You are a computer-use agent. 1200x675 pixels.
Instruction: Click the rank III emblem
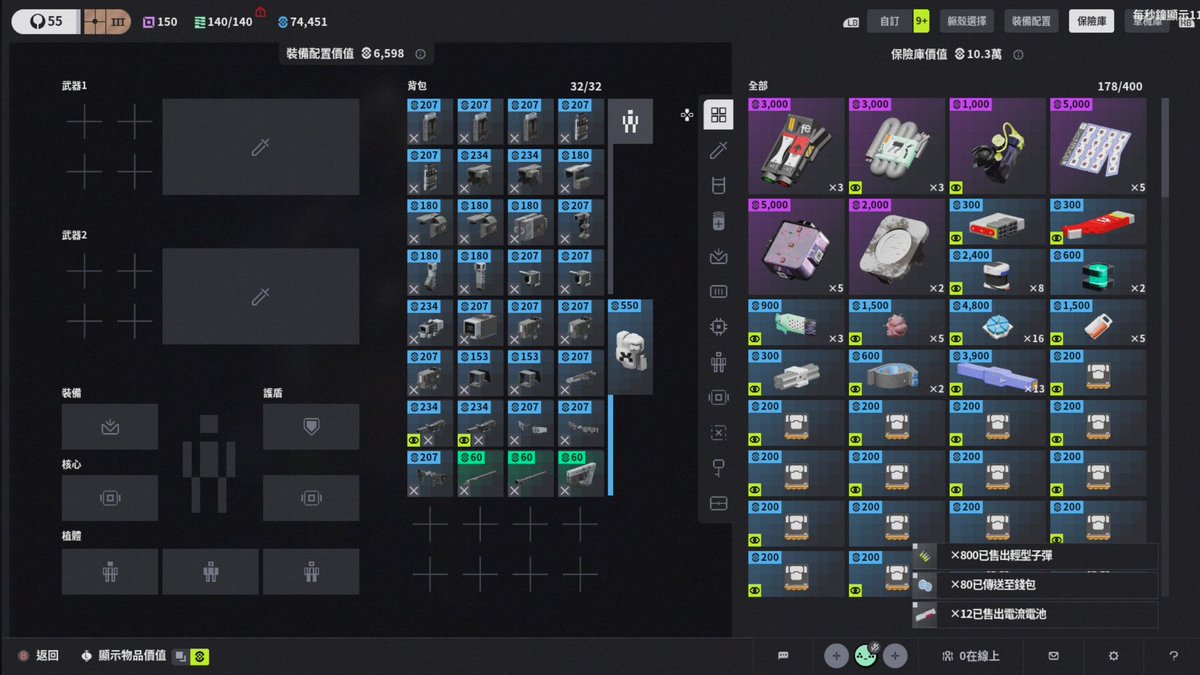(x=105, y=21)
